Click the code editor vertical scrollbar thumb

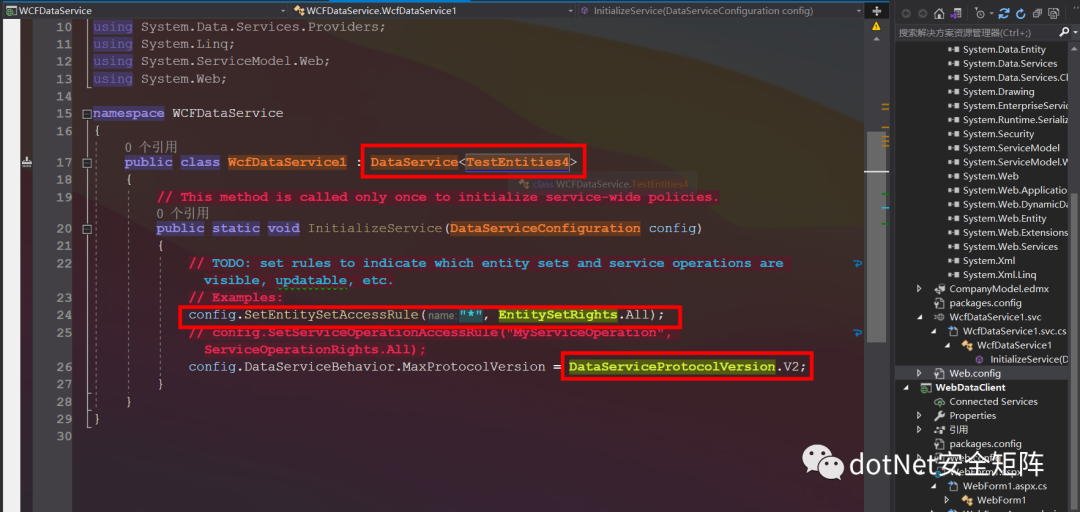tap(876, 235)
